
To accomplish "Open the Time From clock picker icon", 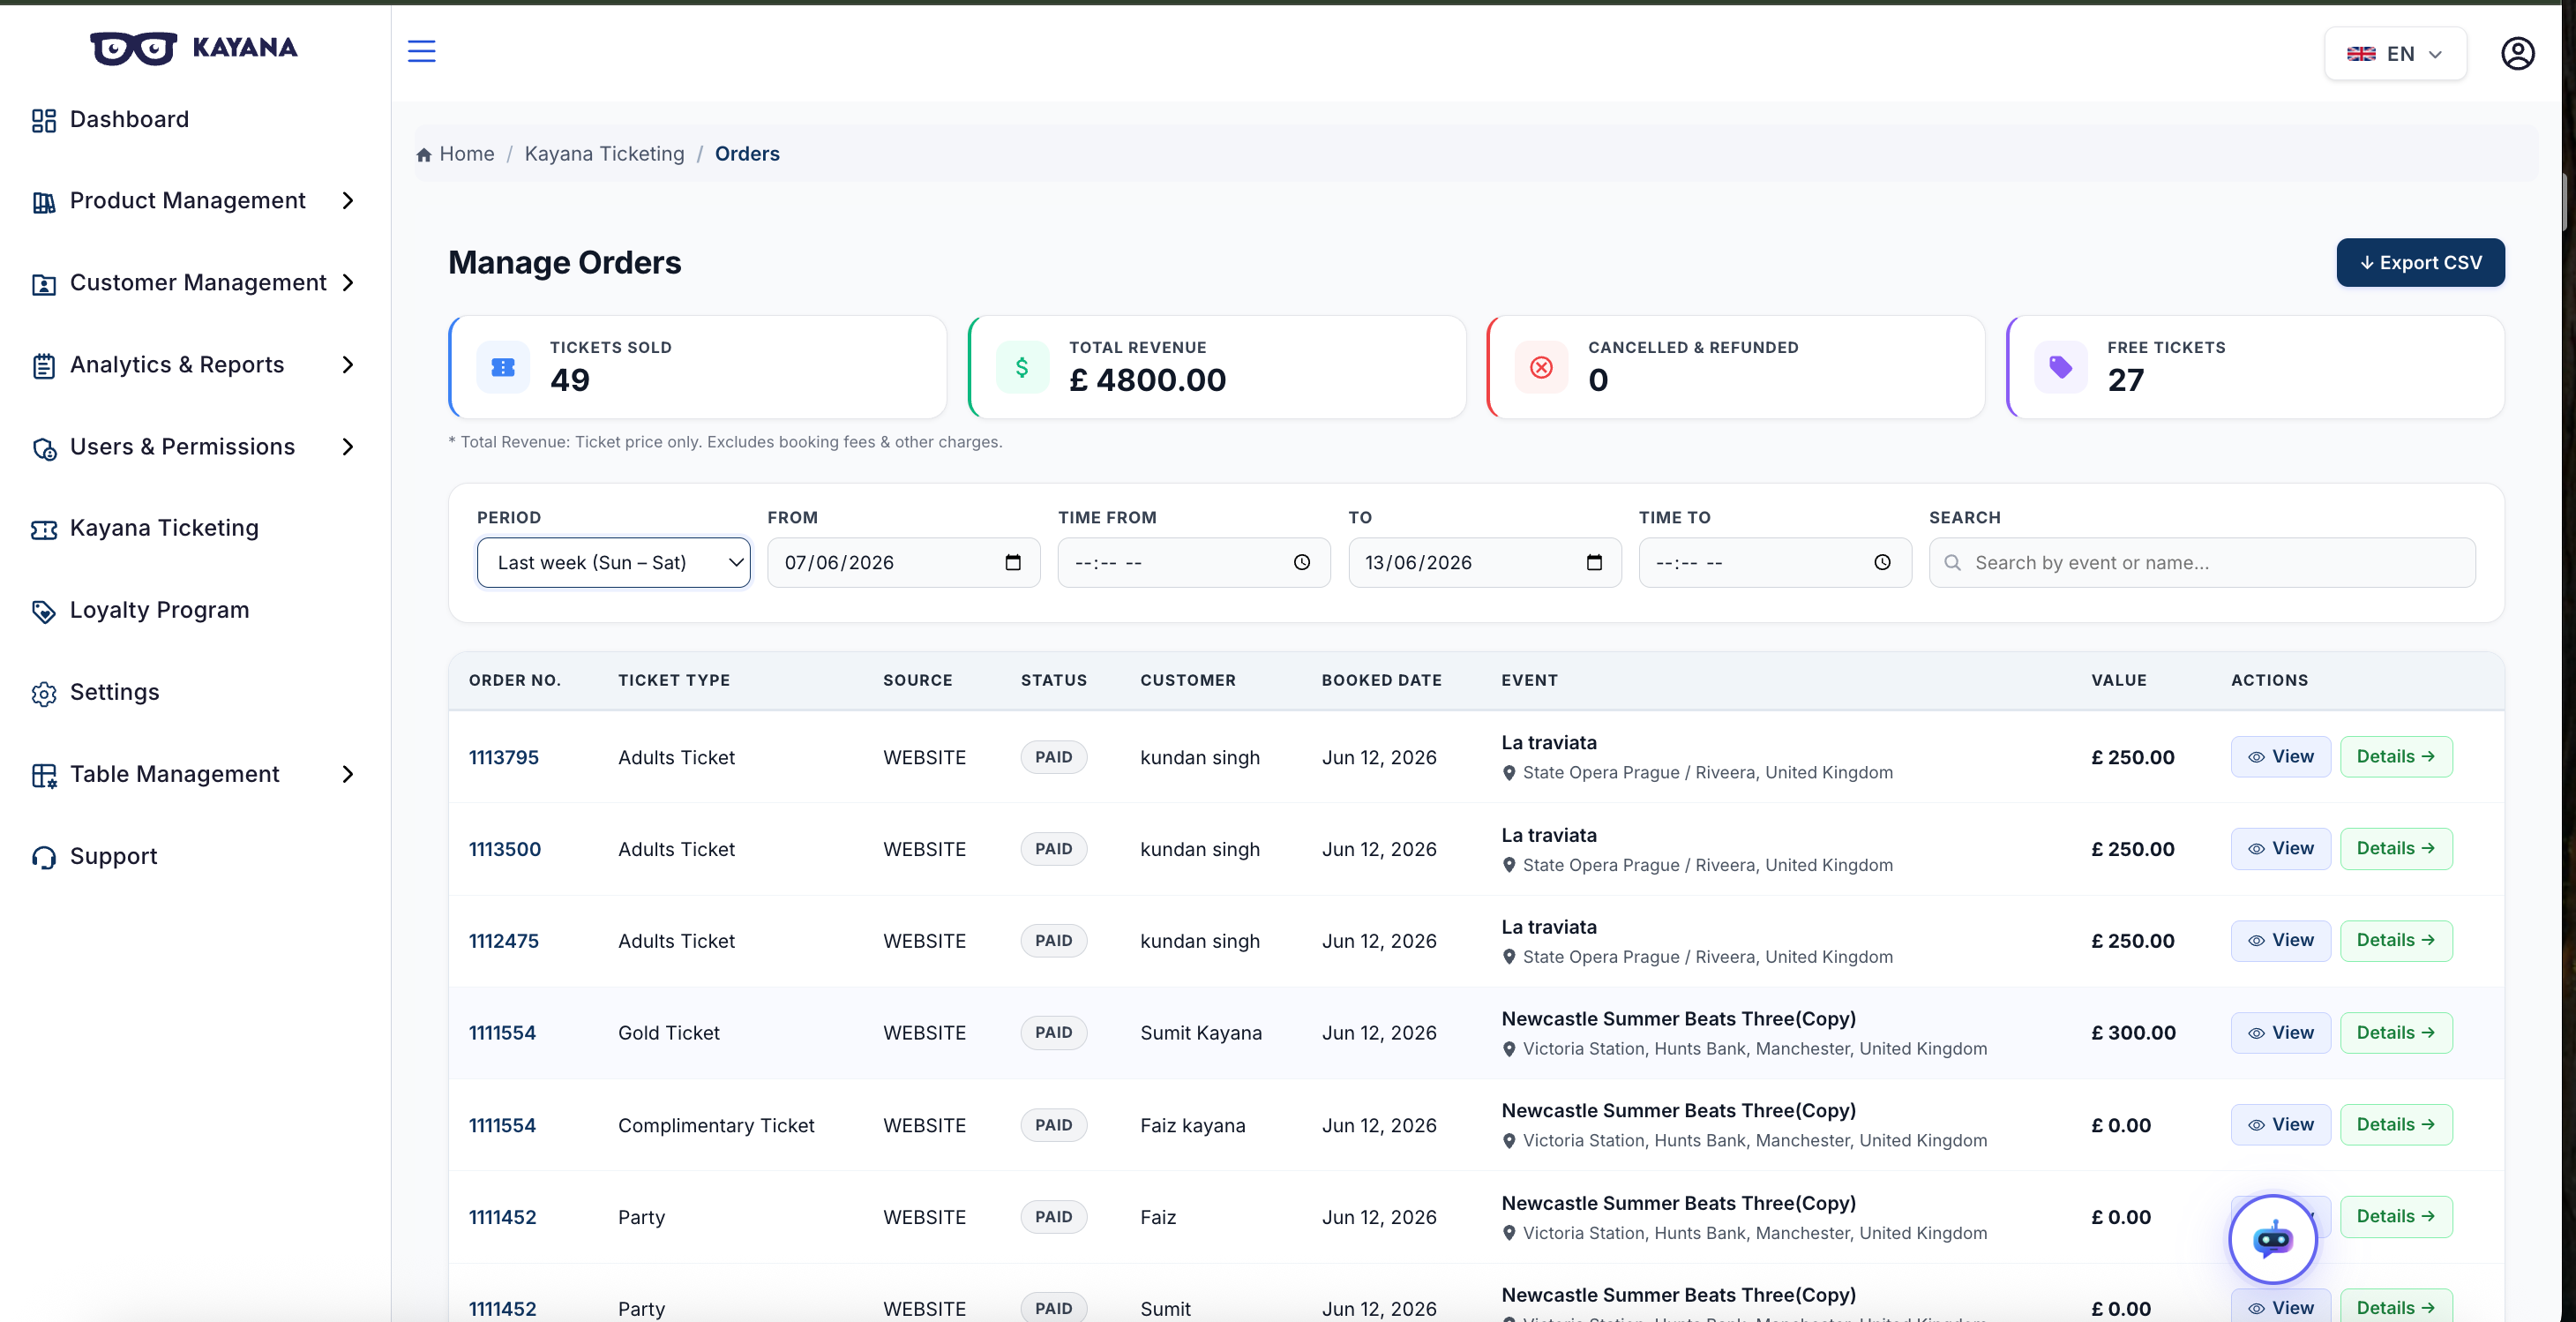I will (x=1301, y=562).
